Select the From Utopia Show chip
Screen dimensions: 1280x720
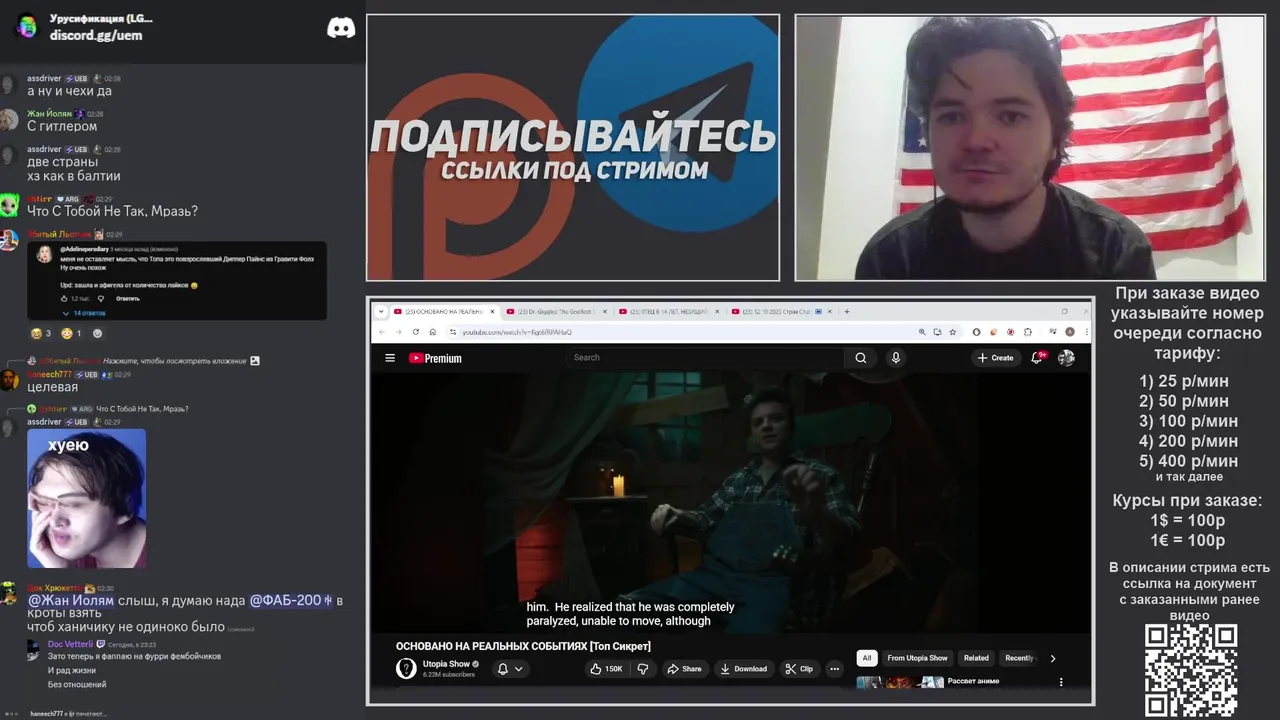pos(917,658)
